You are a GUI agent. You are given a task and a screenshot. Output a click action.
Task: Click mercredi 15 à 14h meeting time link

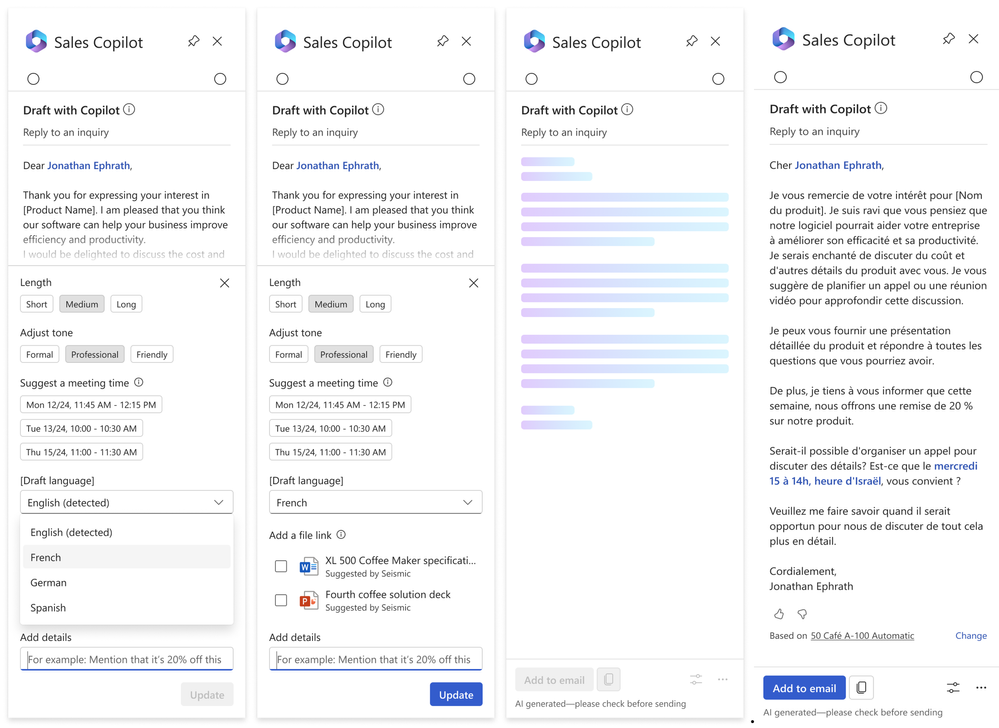pyautogui.click(x=873, y=473)
